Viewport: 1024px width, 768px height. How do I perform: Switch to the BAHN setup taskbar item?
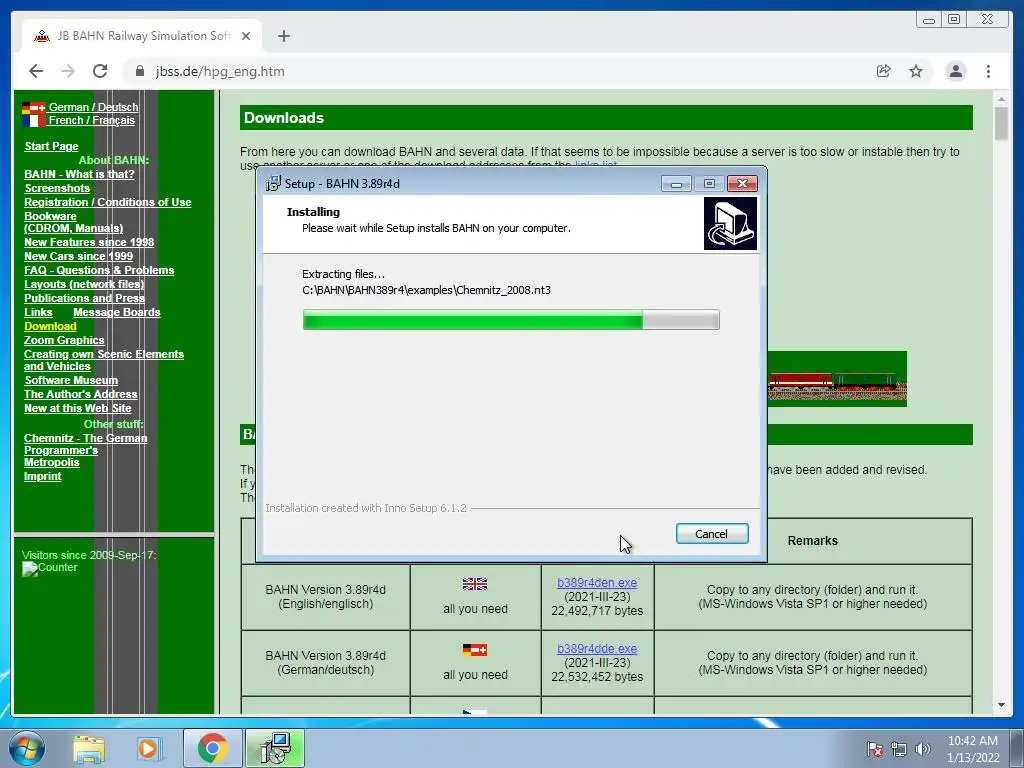[275, 748]
